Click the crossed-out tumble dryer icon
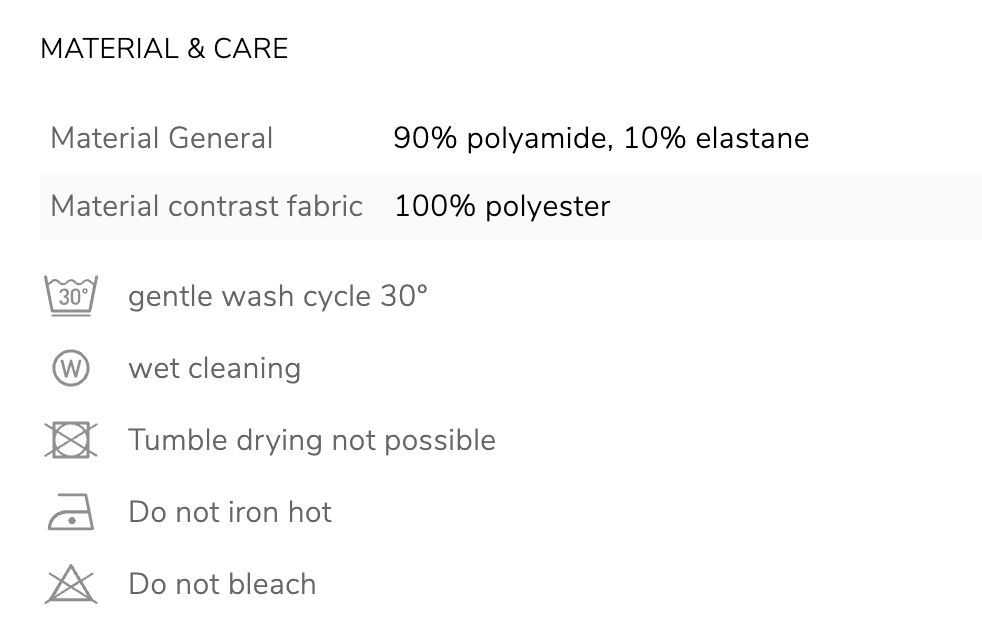 (71, 440)
